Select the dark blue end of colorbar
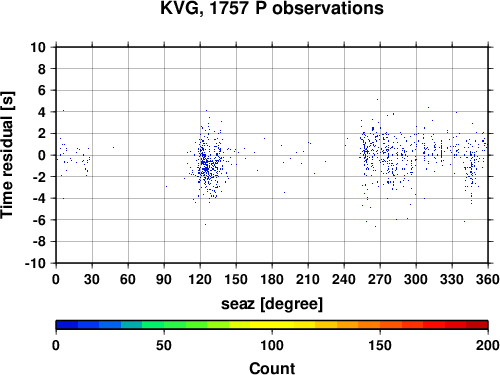 pos(67,325)
